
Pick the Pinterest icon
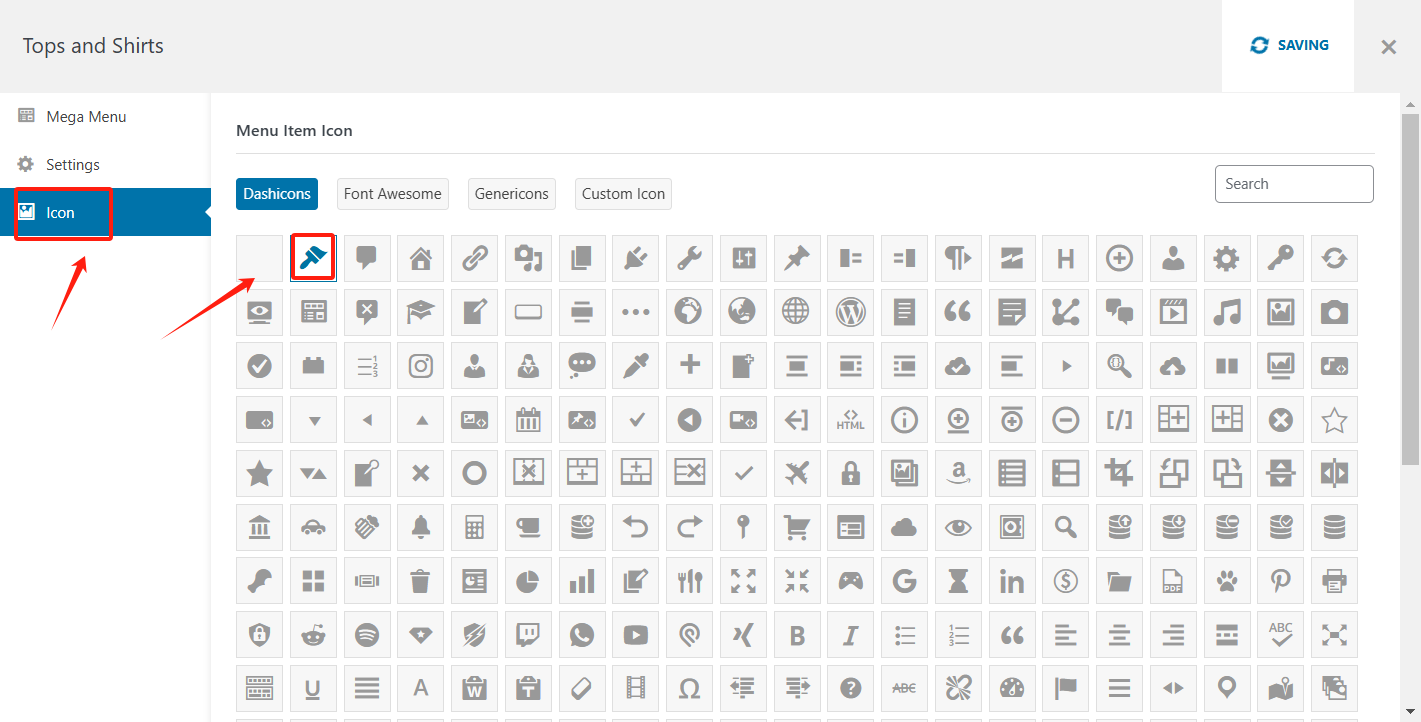pyautogui.click(x=1280, y=581)
